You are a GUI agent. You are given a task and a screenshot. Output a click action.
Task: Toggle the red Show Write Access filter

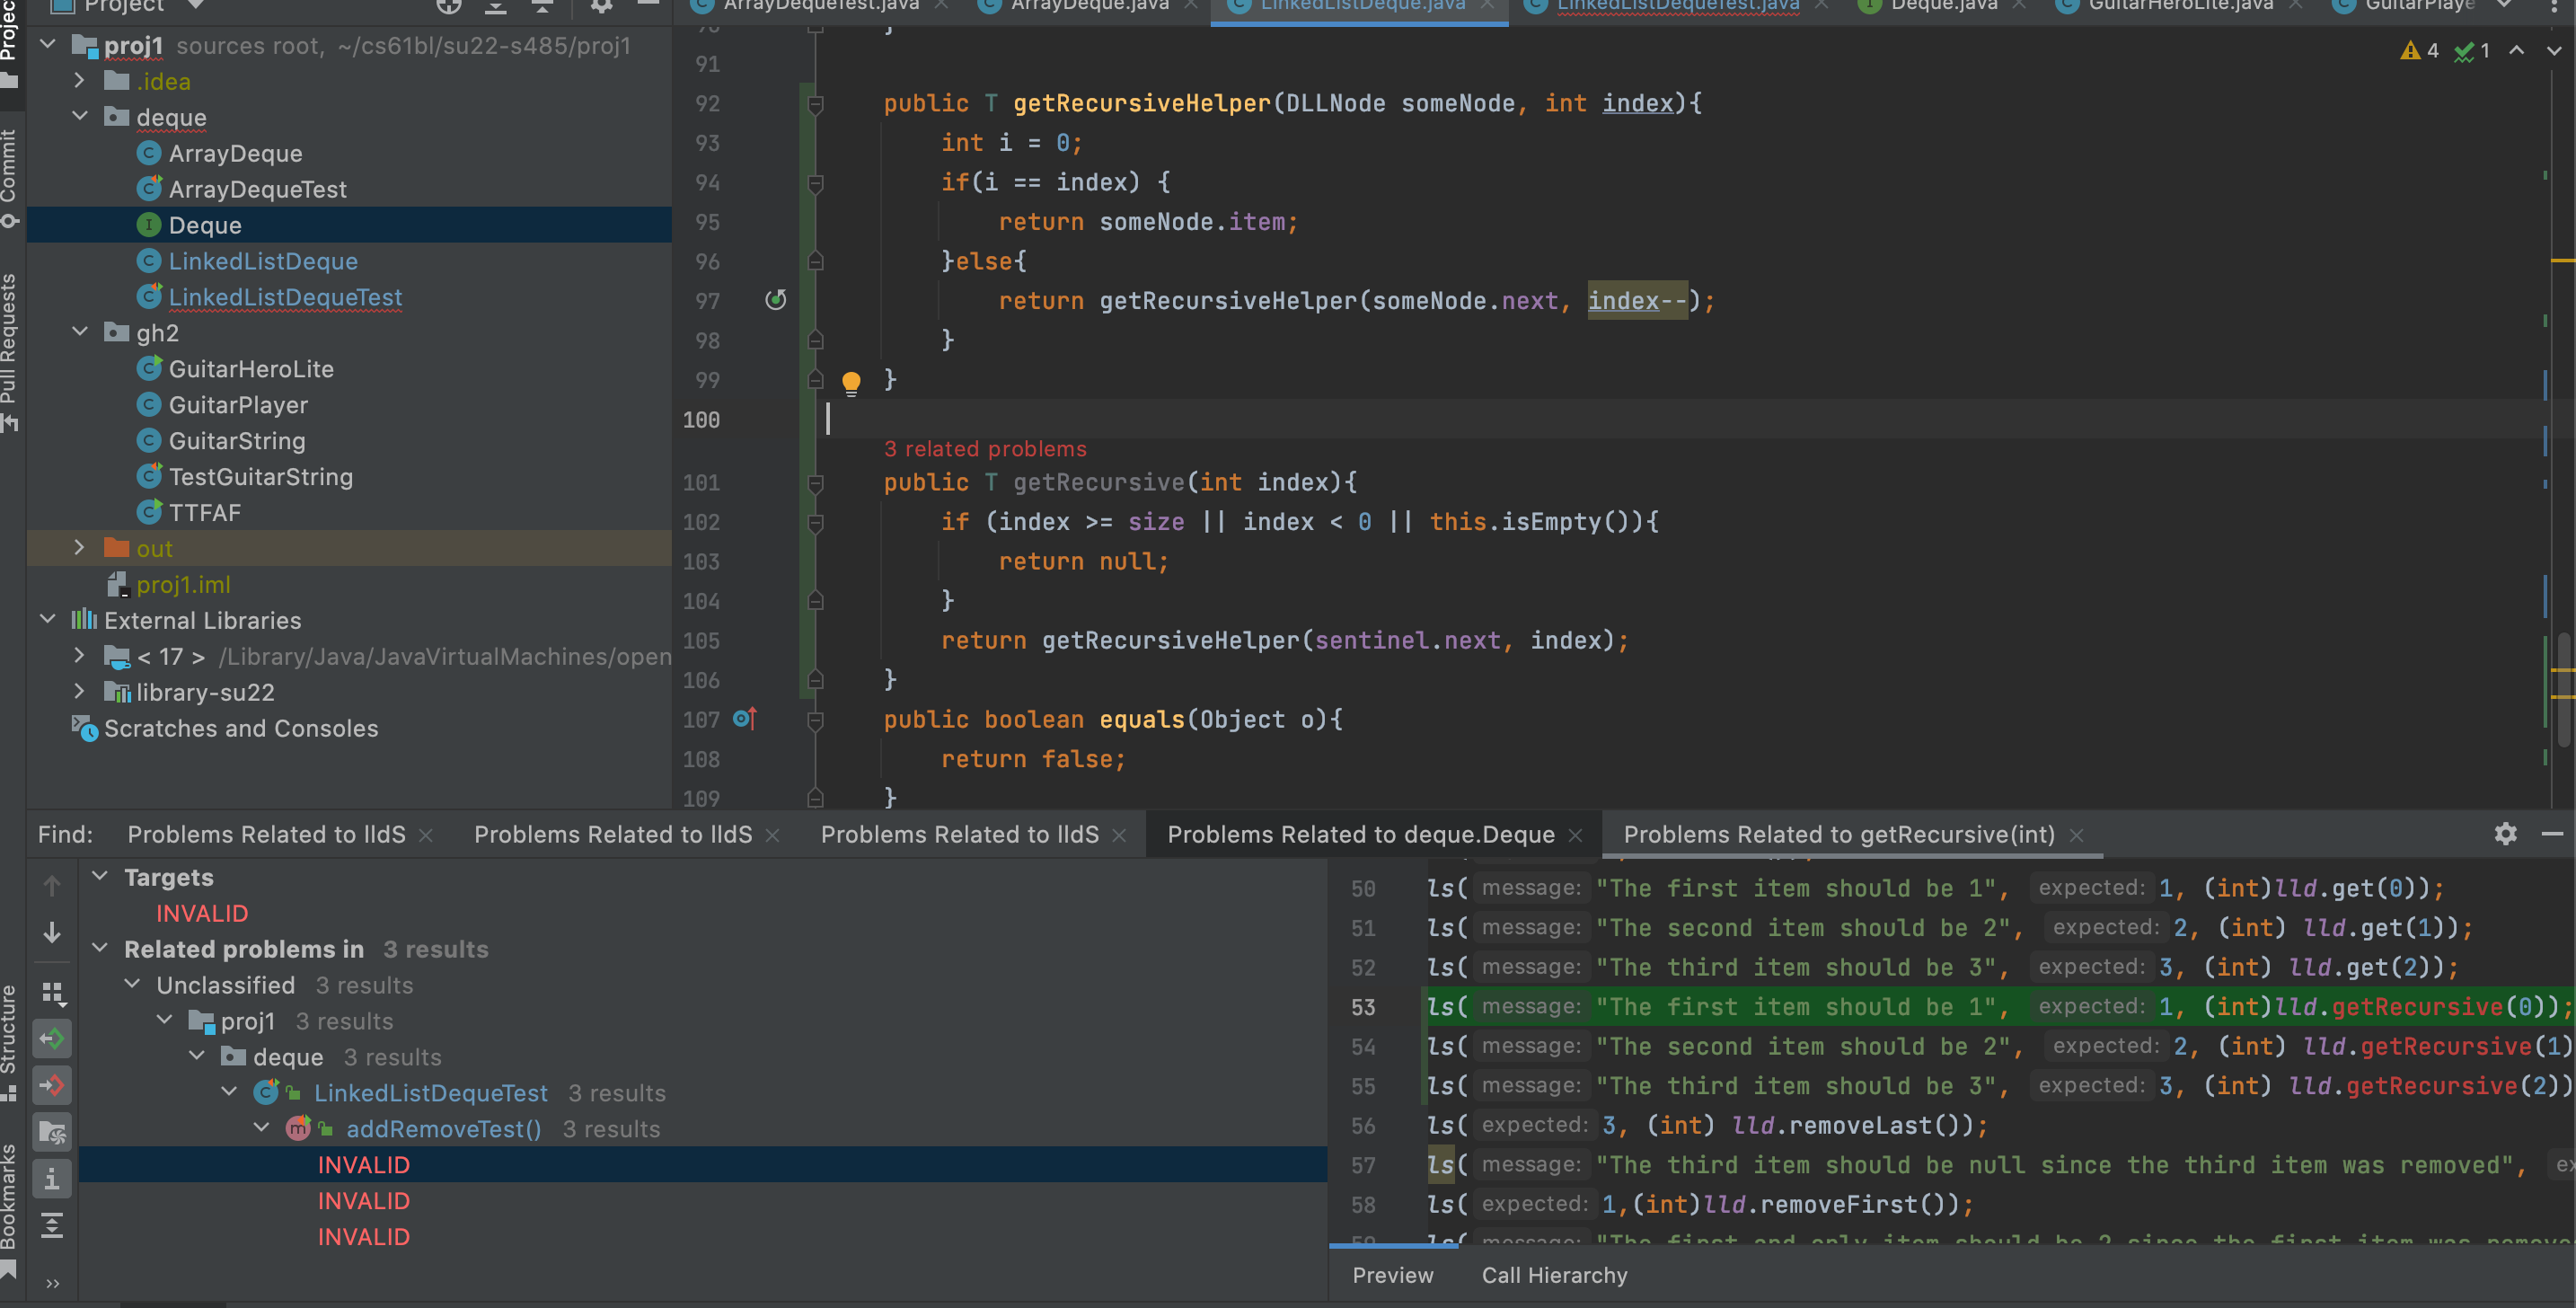(52, 1085)
